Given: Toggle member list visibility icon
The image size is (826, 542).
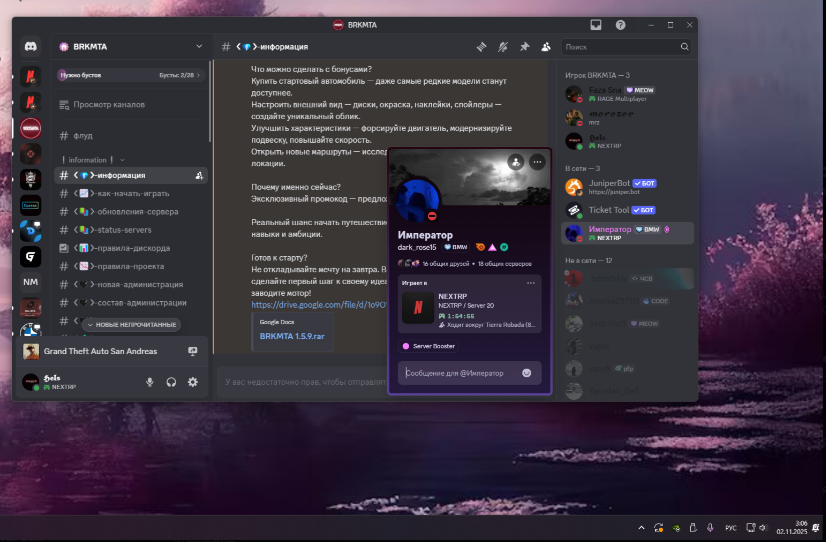Looking at the screenshot, I should tap(545, 47).
